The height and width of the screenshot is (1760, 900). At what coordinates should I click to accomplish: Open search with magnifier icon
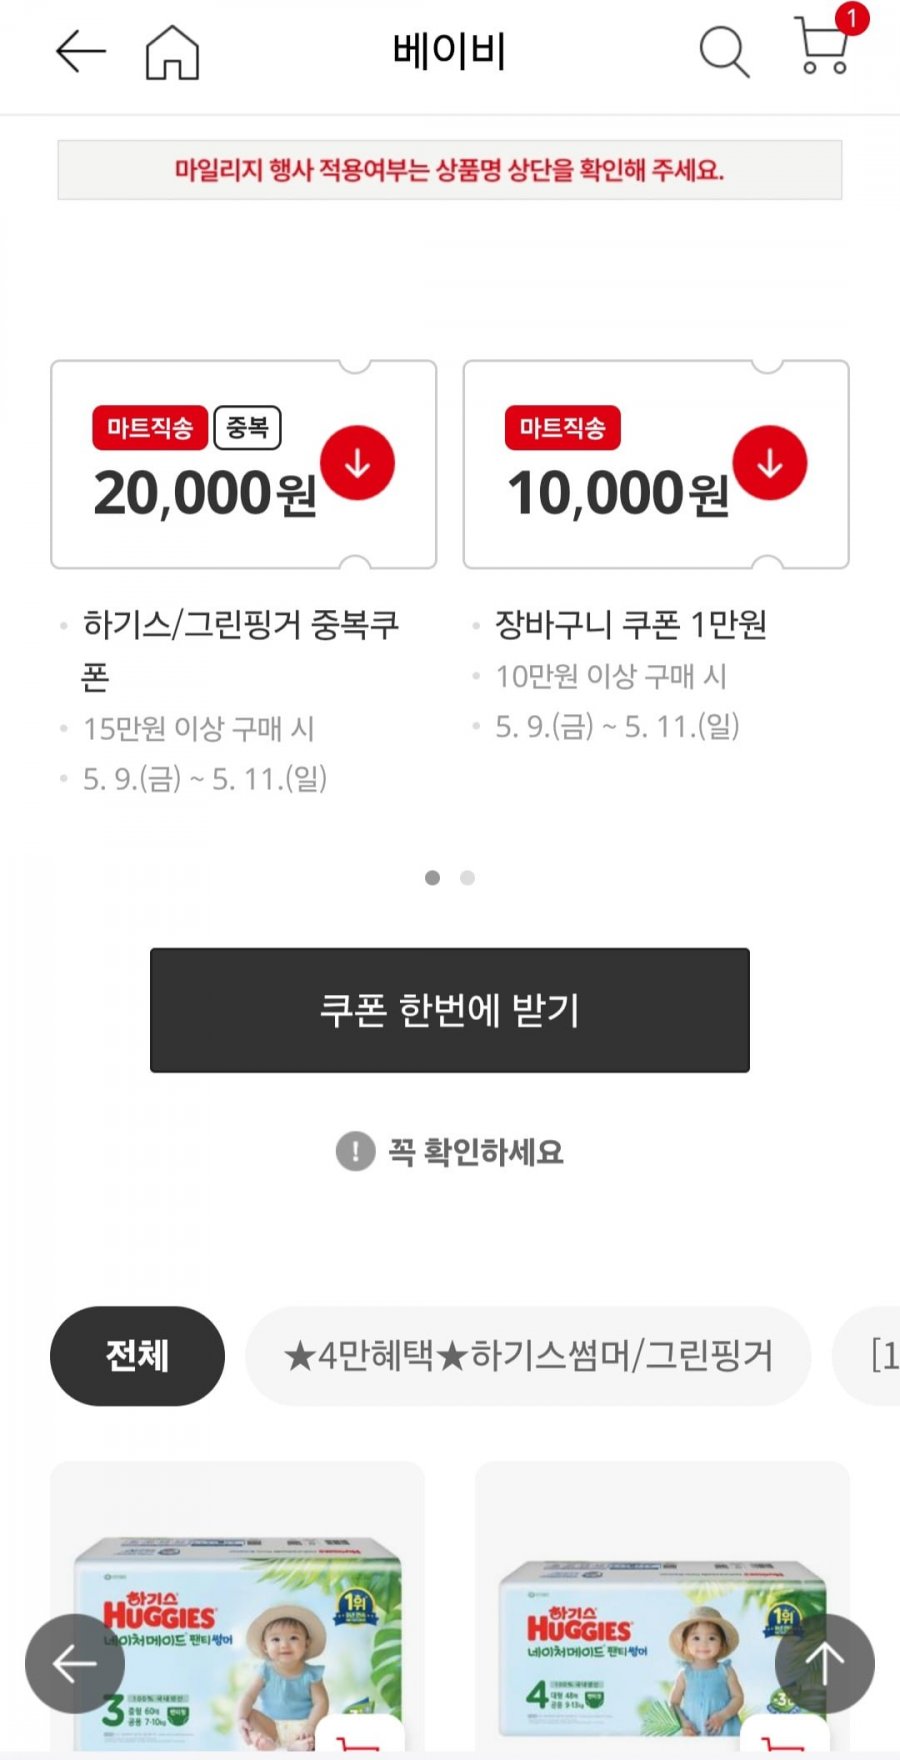[x=724, y=51]
